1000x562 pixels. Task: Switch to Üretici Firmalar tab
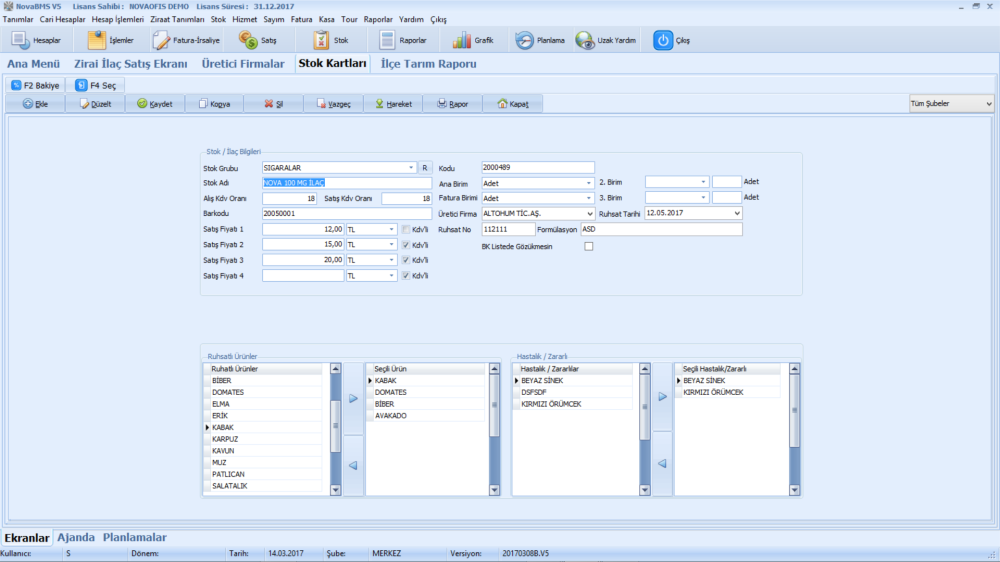(x=243, y=64)
